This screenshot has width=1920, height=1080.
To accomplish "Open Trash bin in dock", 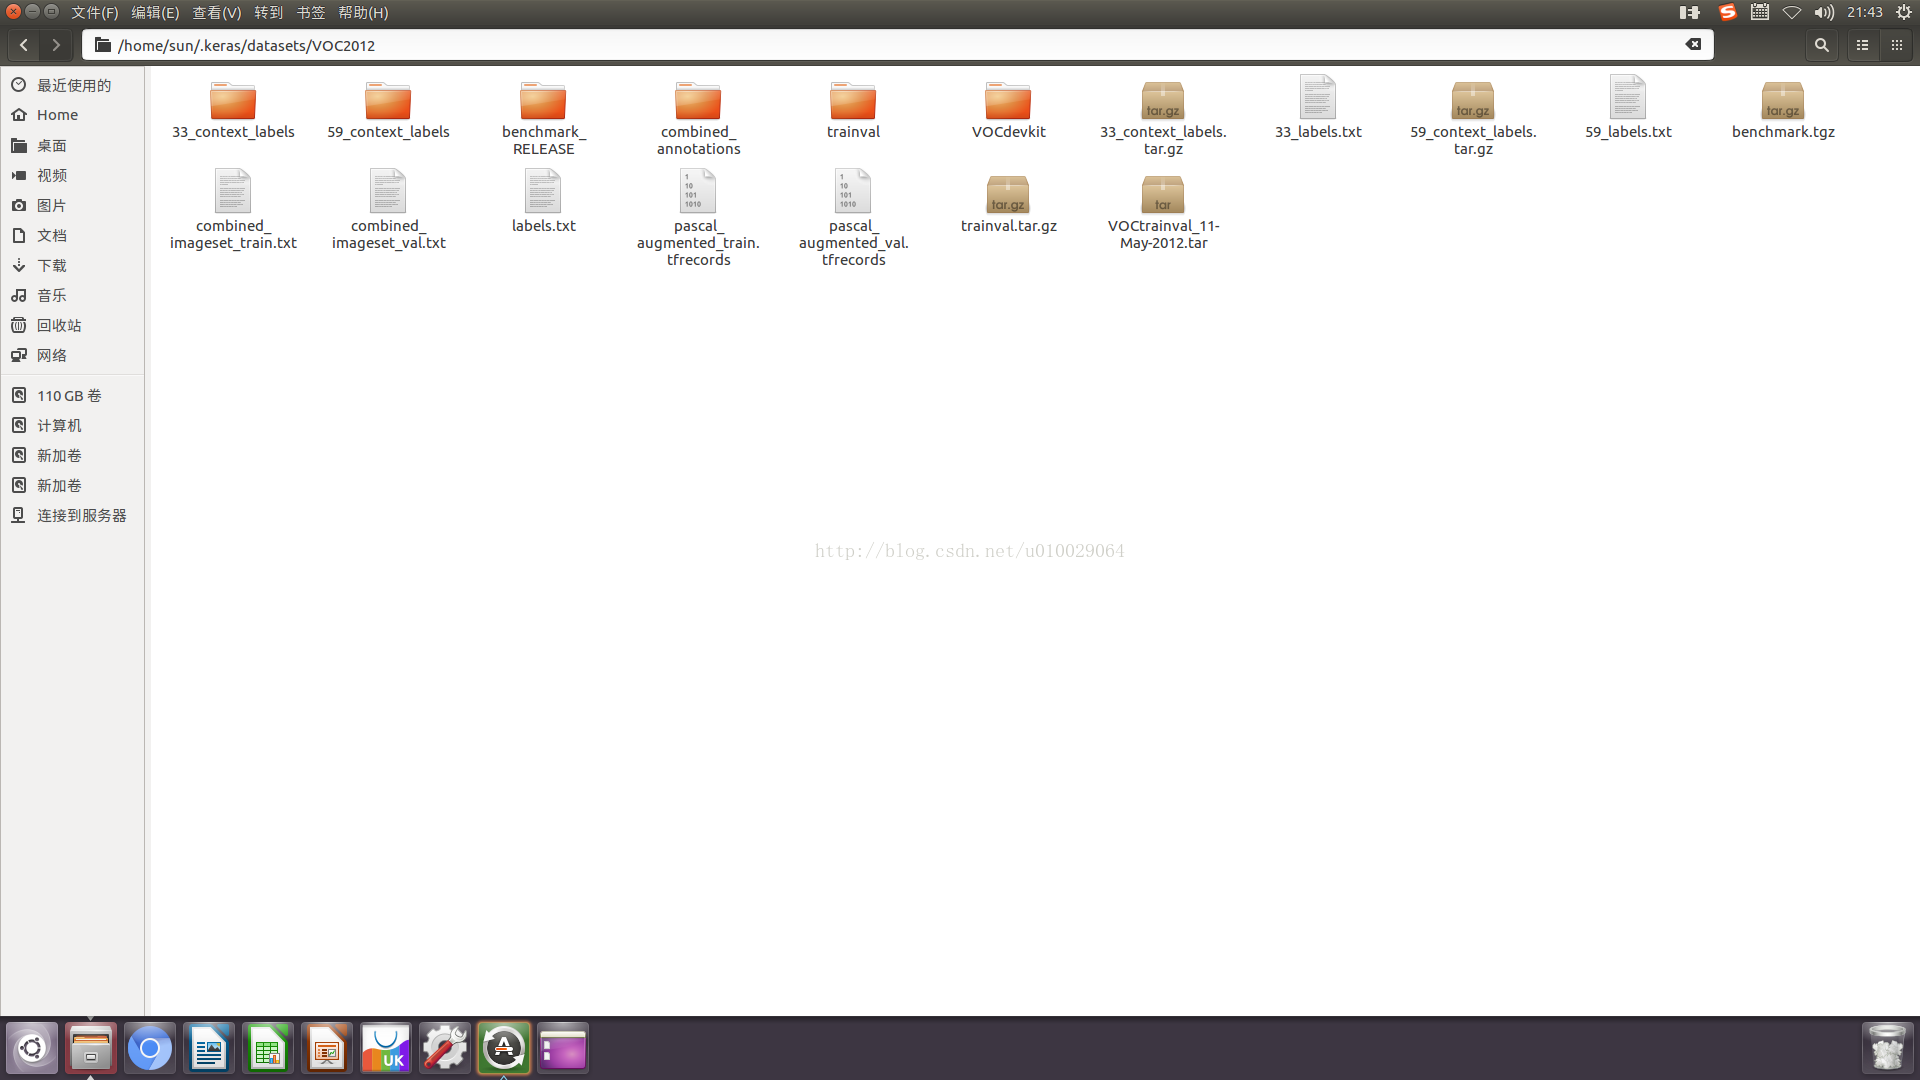I will click(x=1887, y=1048).
